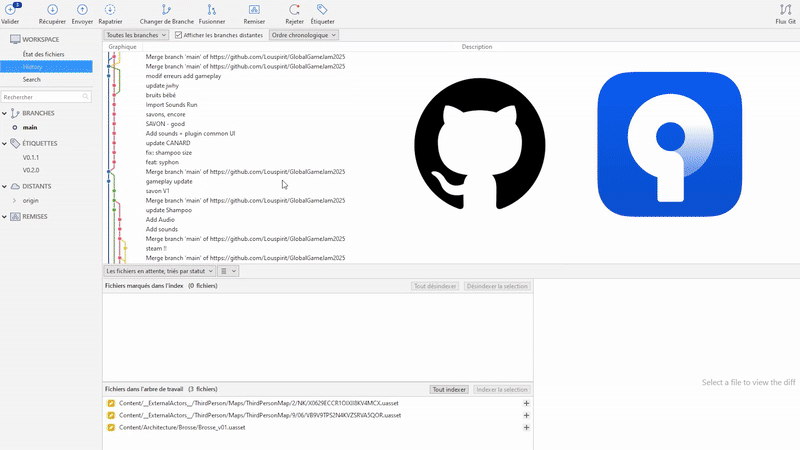Click the Valider commit icon
800x450 pixels.
tap(10, 9)
